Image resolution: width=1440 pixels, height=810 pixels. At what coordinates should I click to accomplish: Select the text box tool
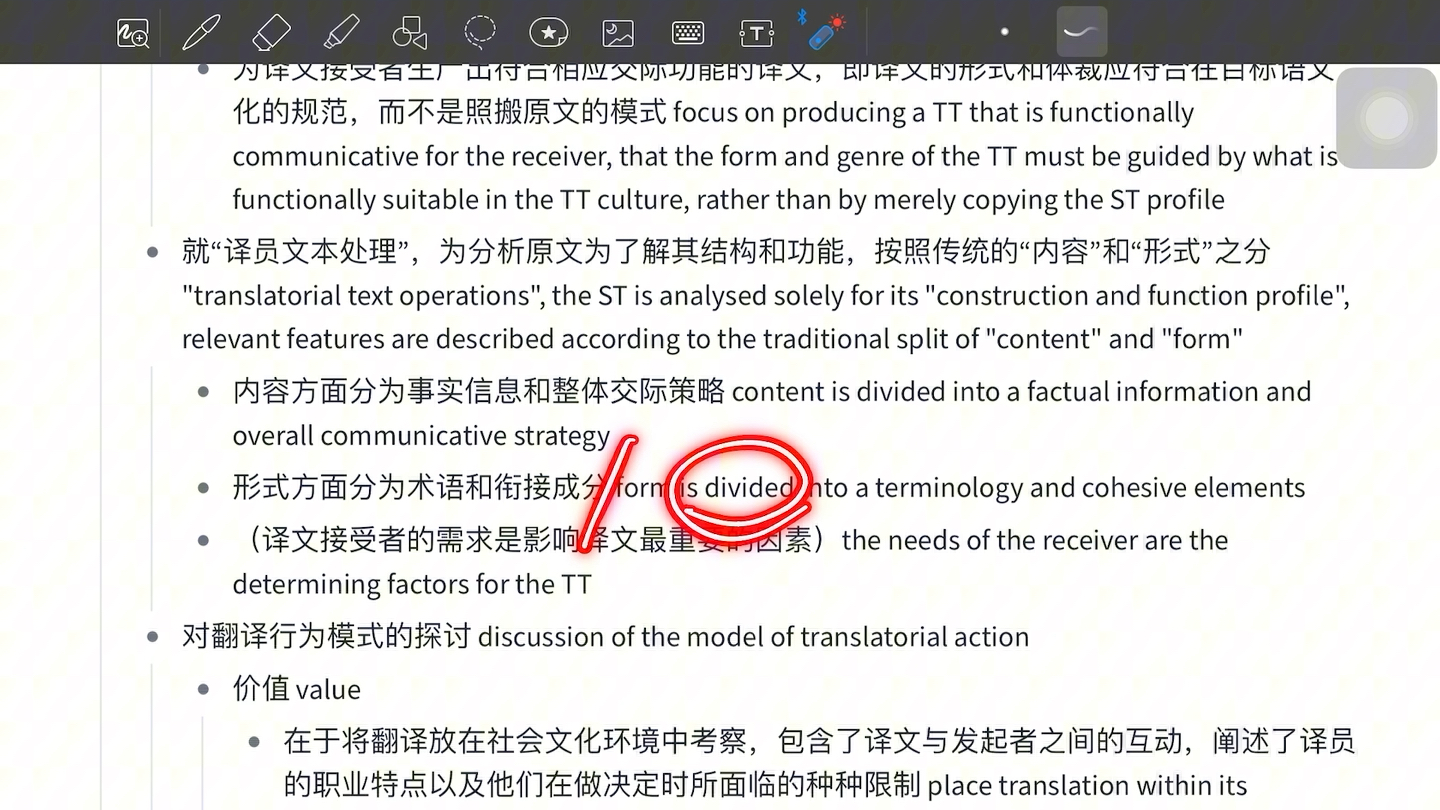[x=757, y=33]
